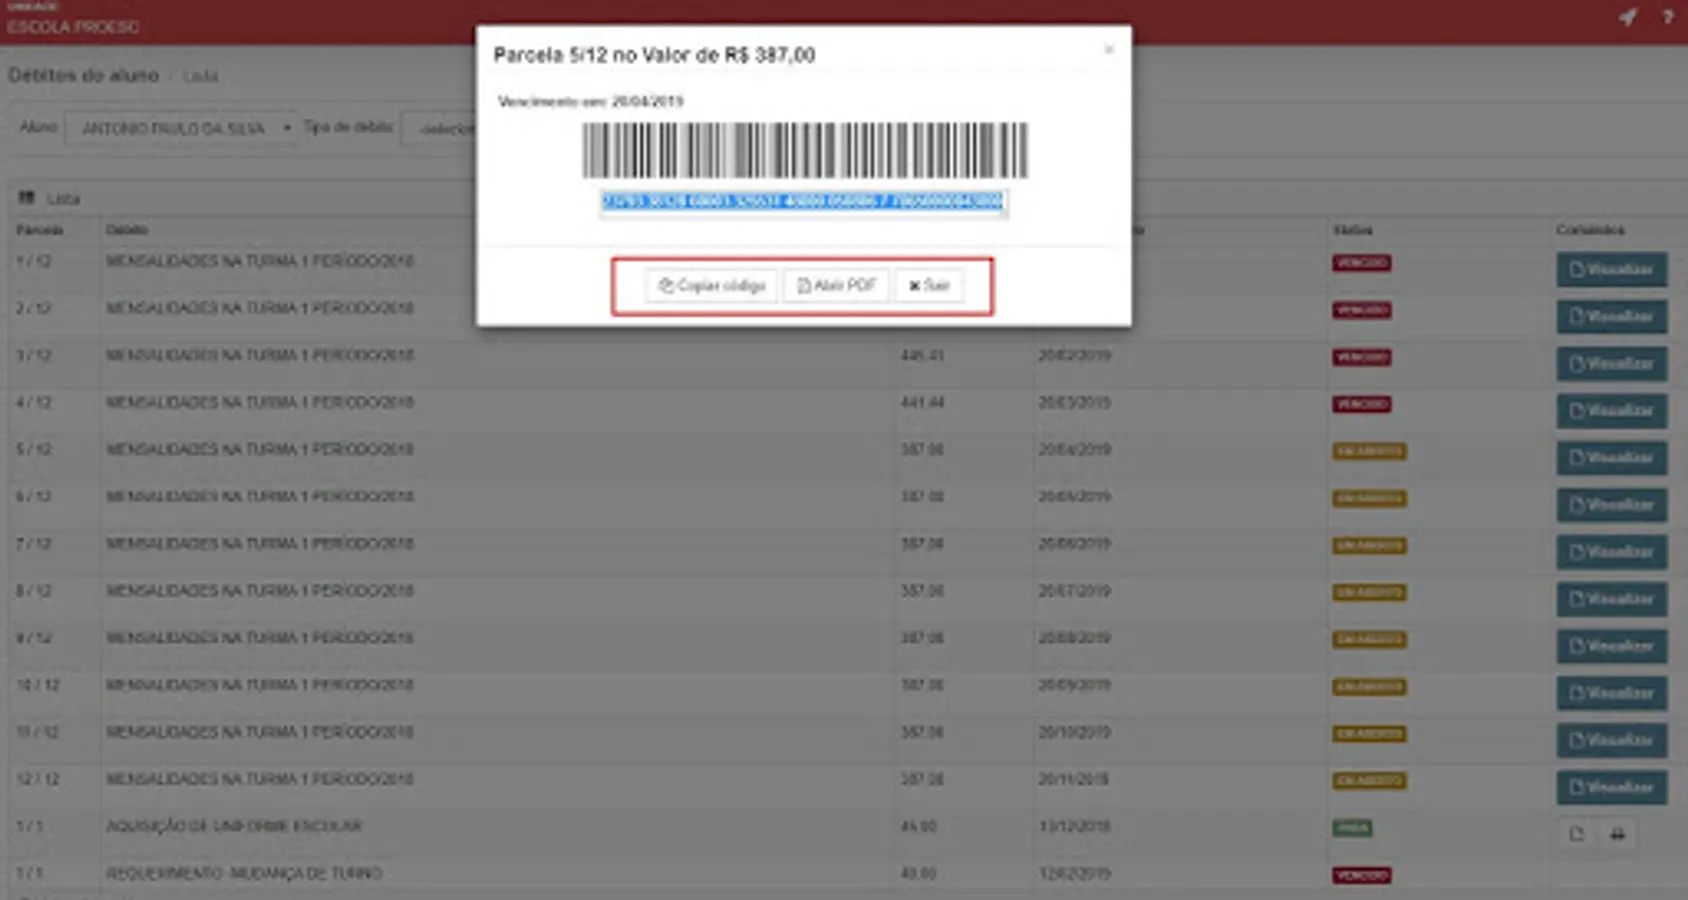Expand the Tipo de débito dropdown
The height and width of the screenshot is (900, 1688).
(x=439, y=129)
